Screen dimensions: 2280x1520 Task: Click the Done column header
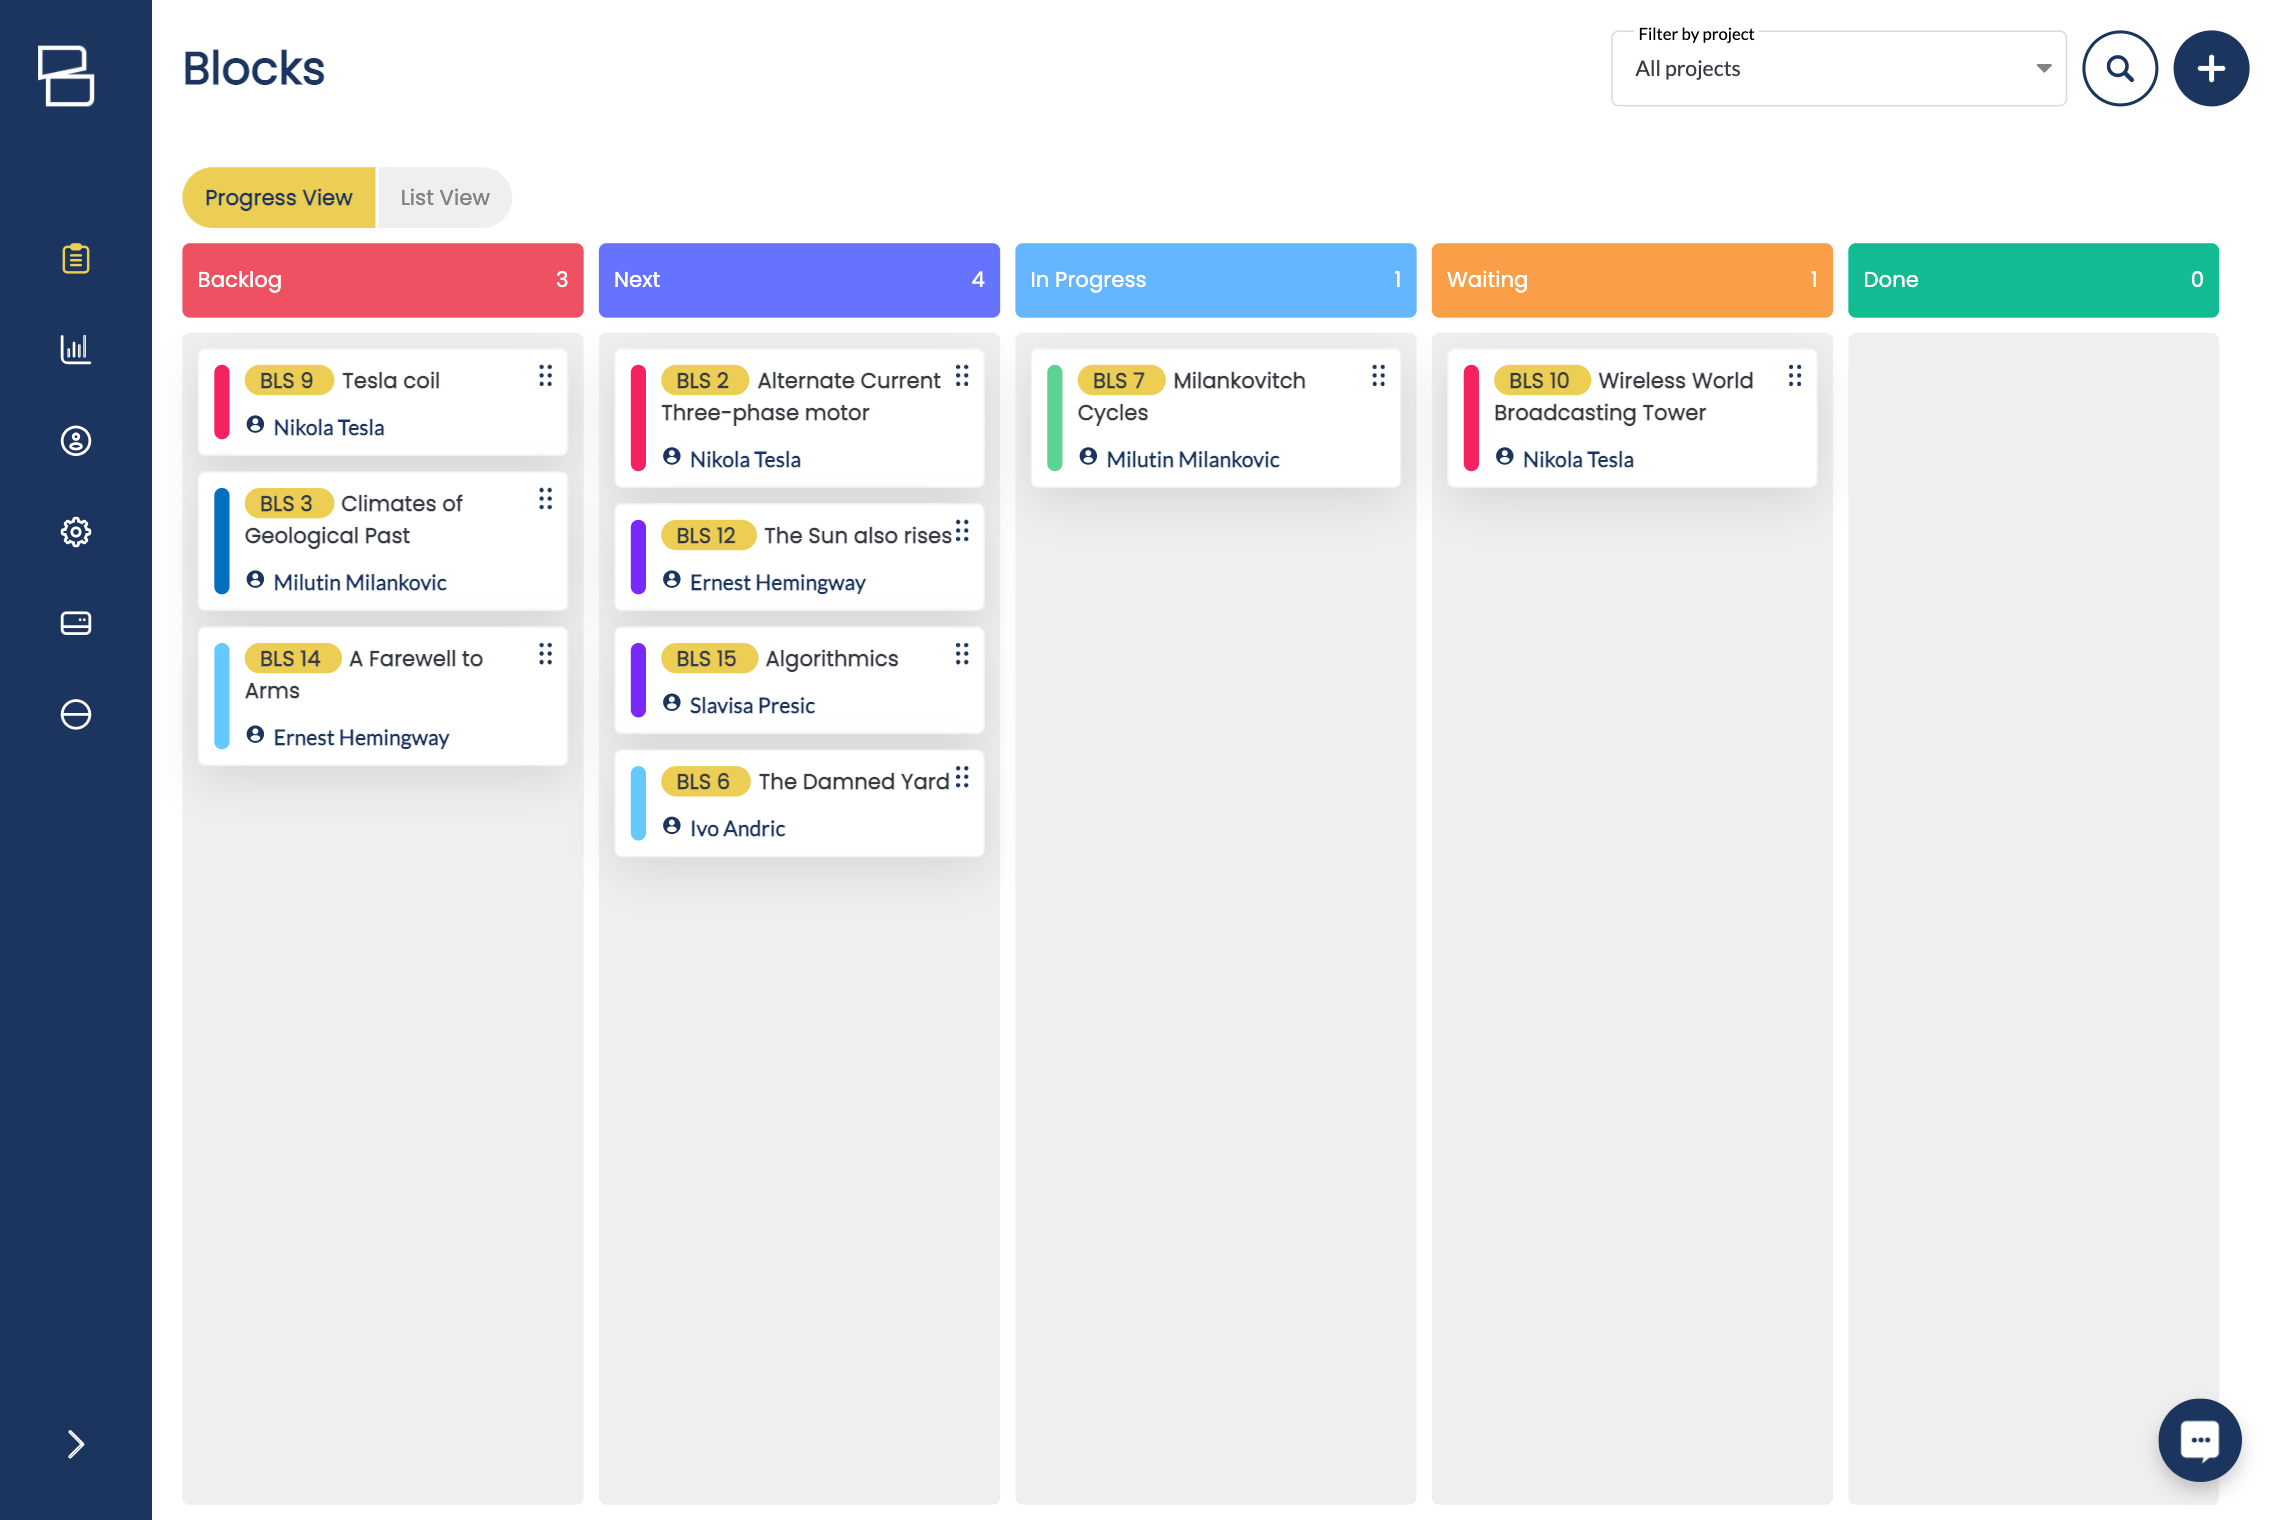(x=2033, y=280)
